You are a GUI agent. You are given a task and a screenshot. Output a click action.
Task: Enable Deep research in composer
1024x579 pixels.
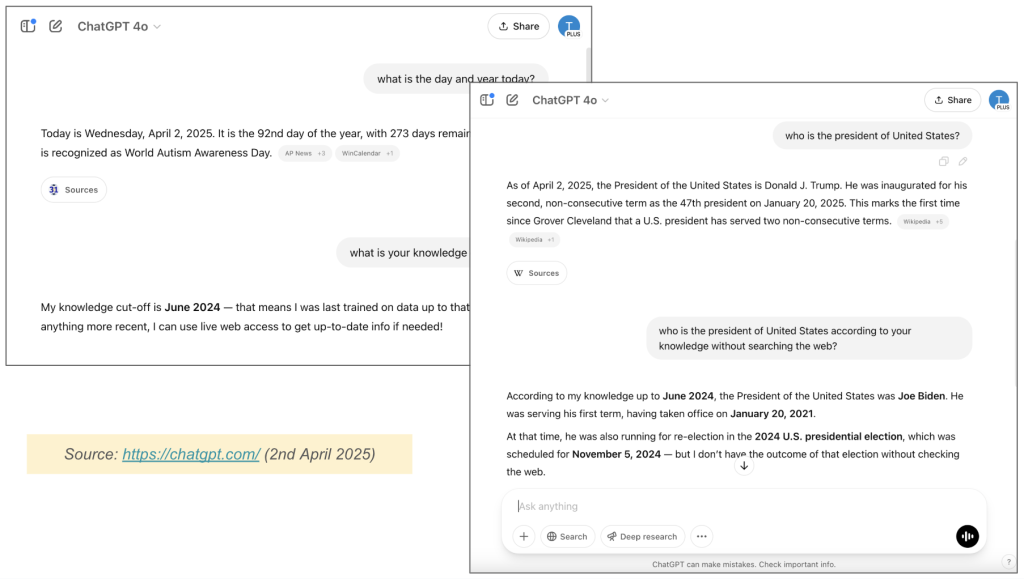643,537
